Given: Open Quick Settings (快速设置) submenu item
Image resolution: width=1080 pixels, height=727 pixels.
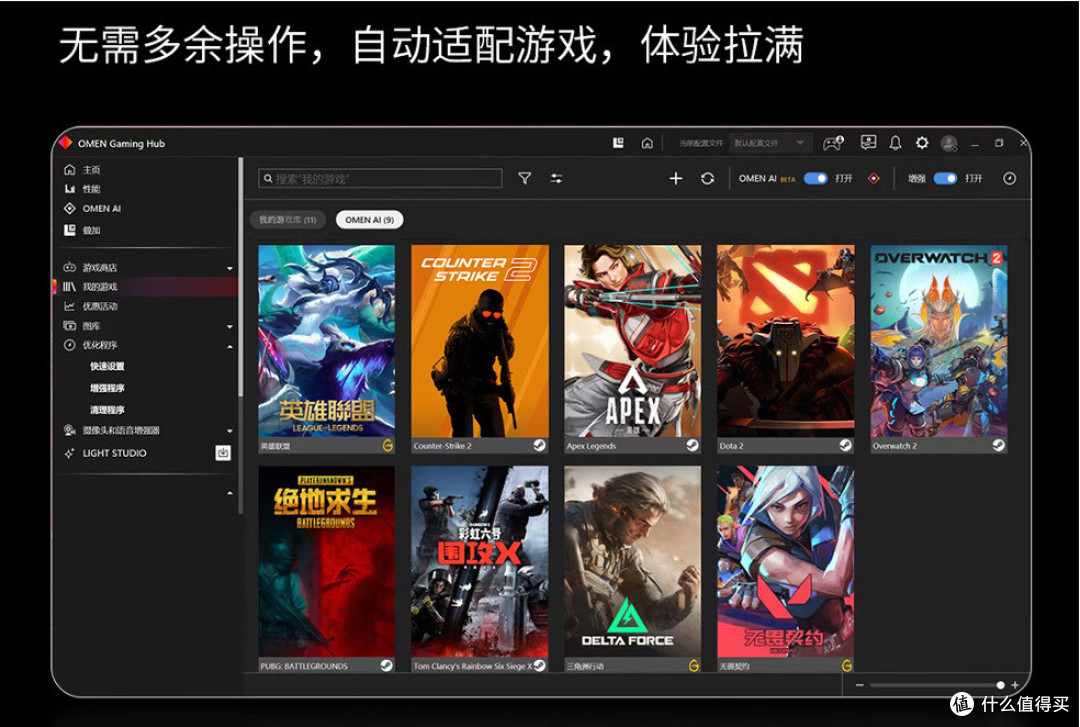Looking at the screenshot, I should pyautogui.click(x=107, y=367).
